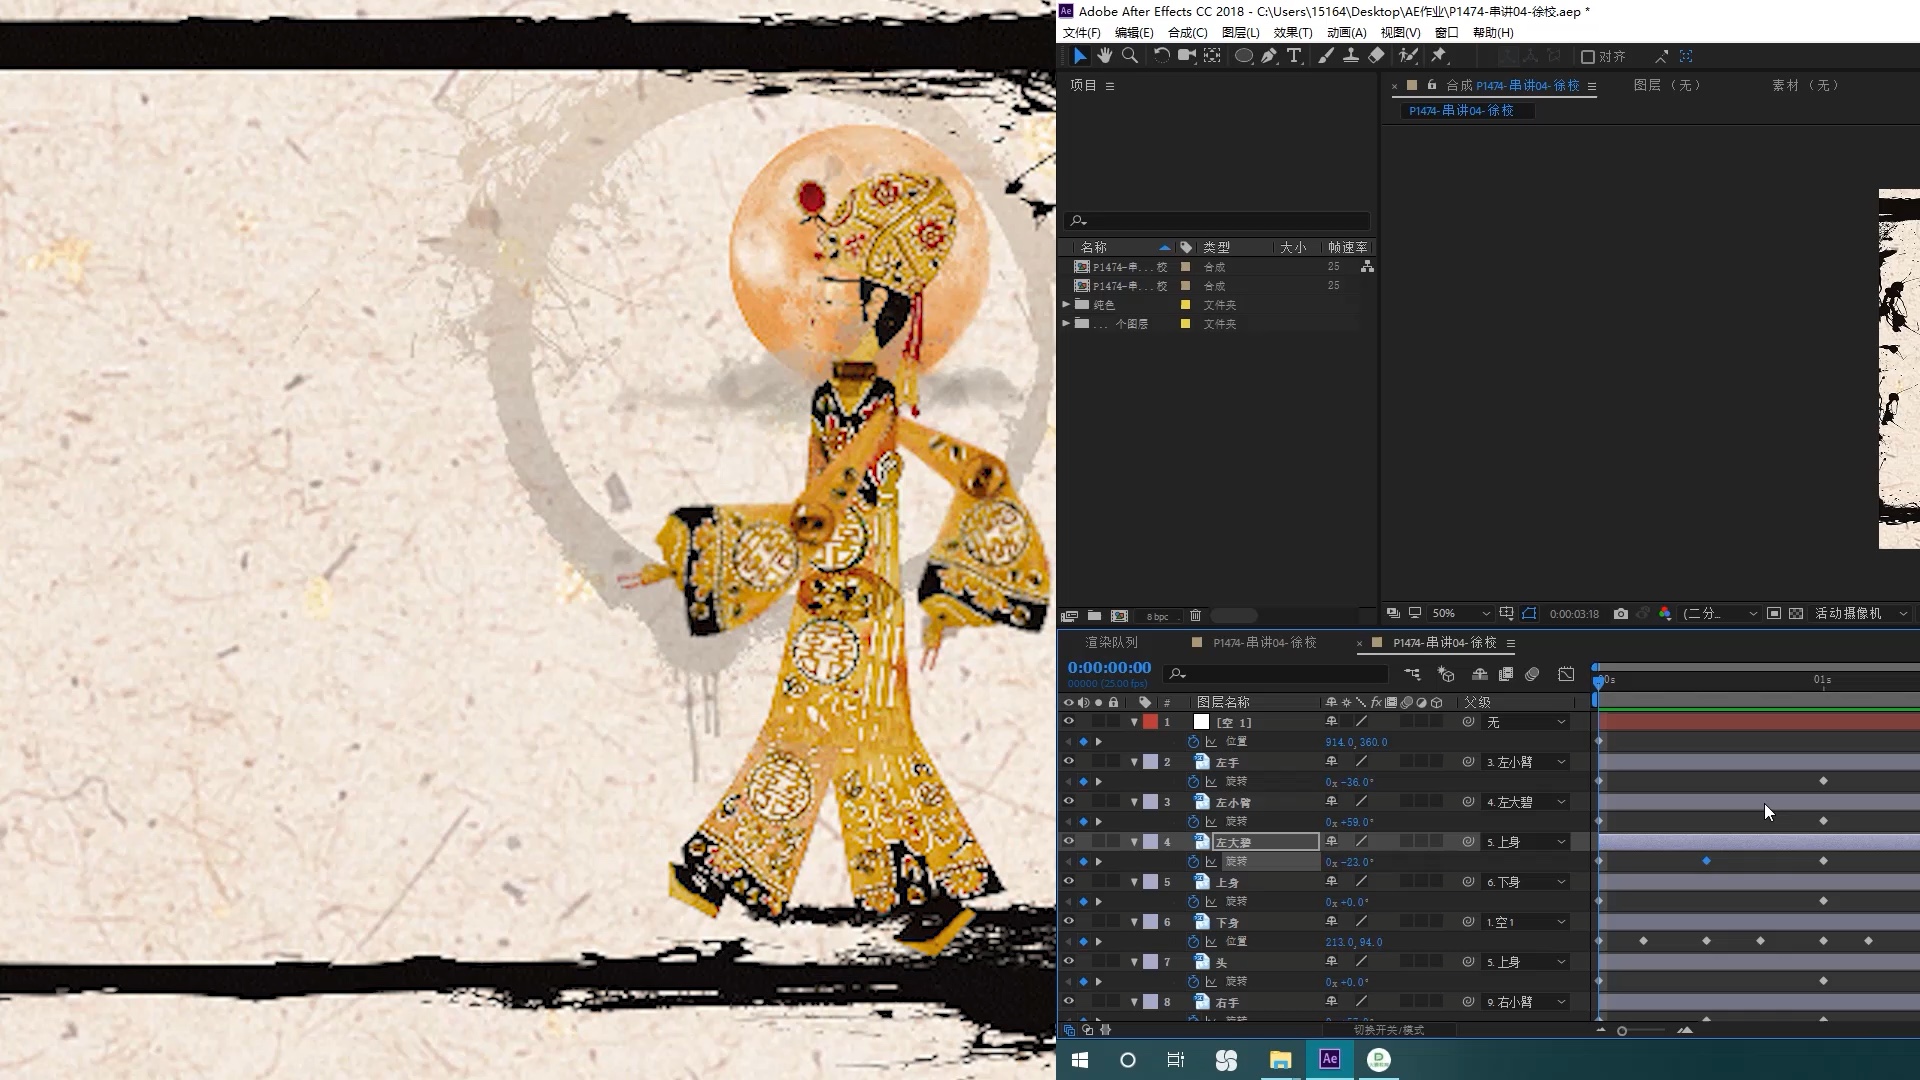Open parent dropdown showing 4.左大臂
Image resolution: width=1920 pixels, height=1080 pixels.
click(1526, 802)
